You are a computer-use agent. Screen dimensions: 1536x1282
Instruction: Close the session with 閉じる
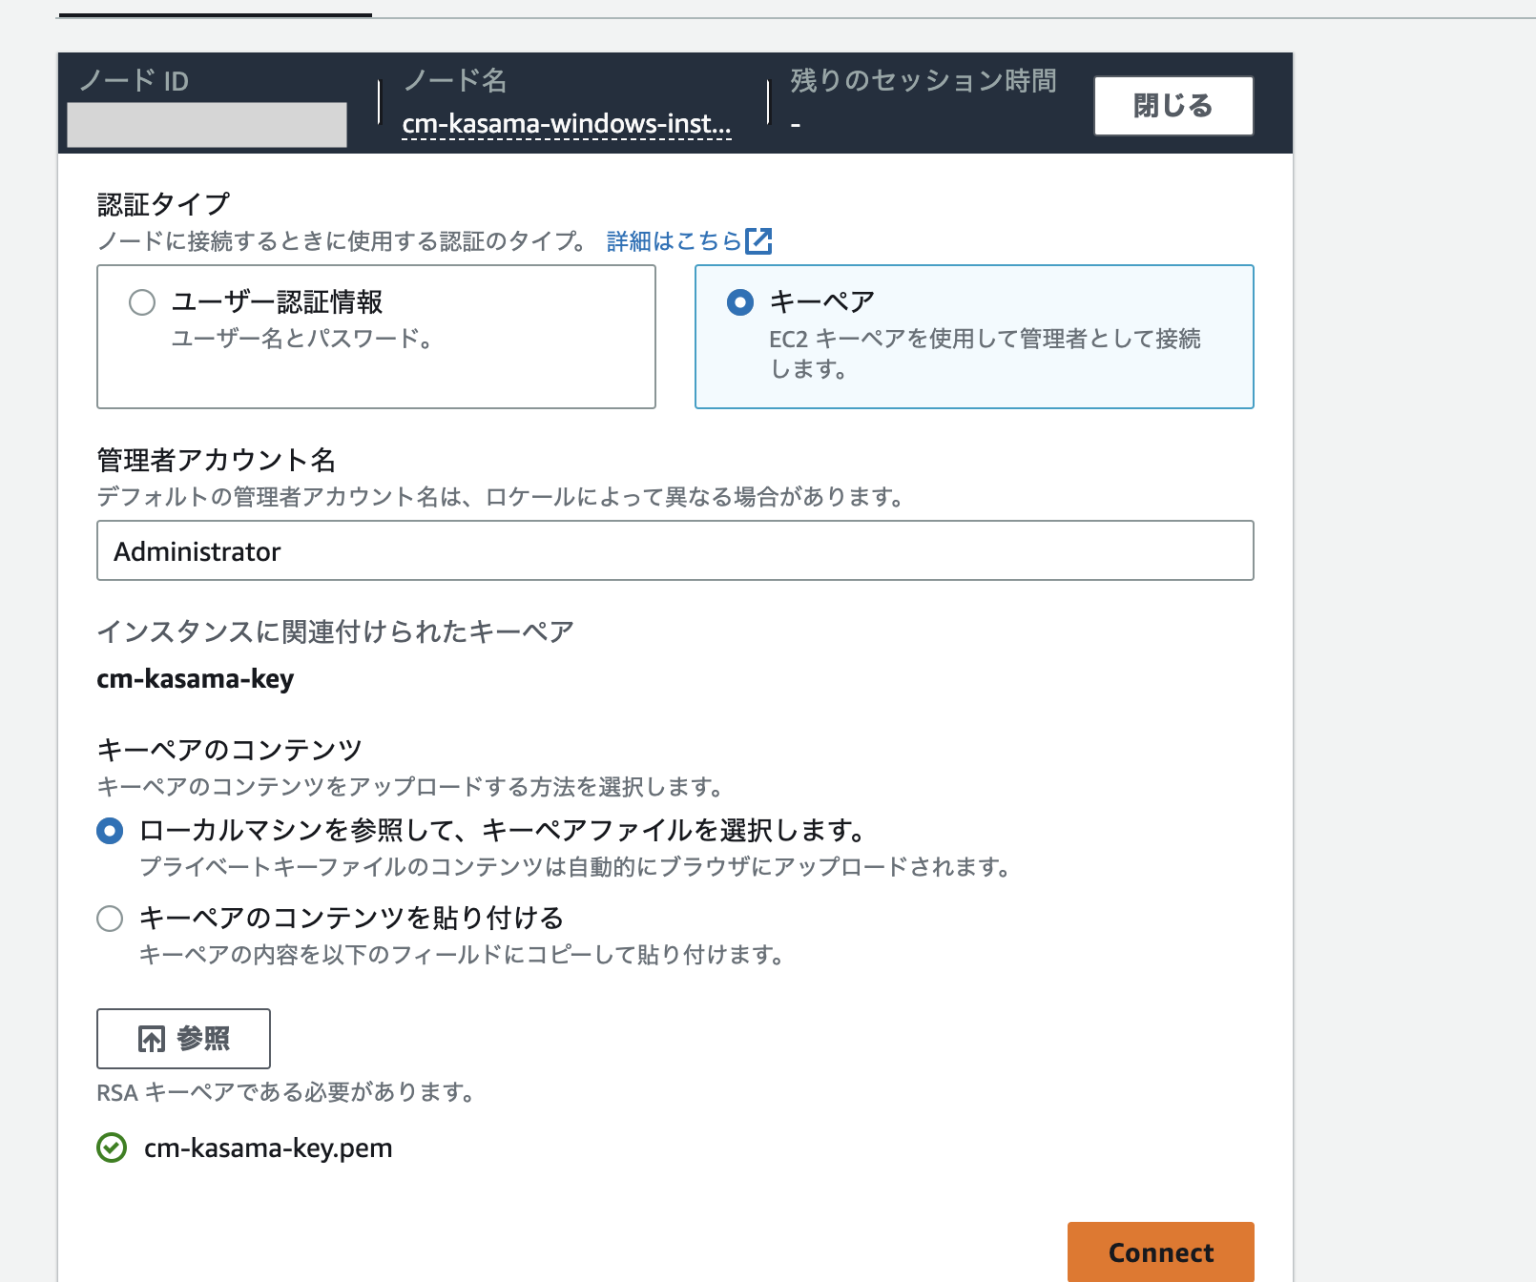click(x=1172, y=105)
